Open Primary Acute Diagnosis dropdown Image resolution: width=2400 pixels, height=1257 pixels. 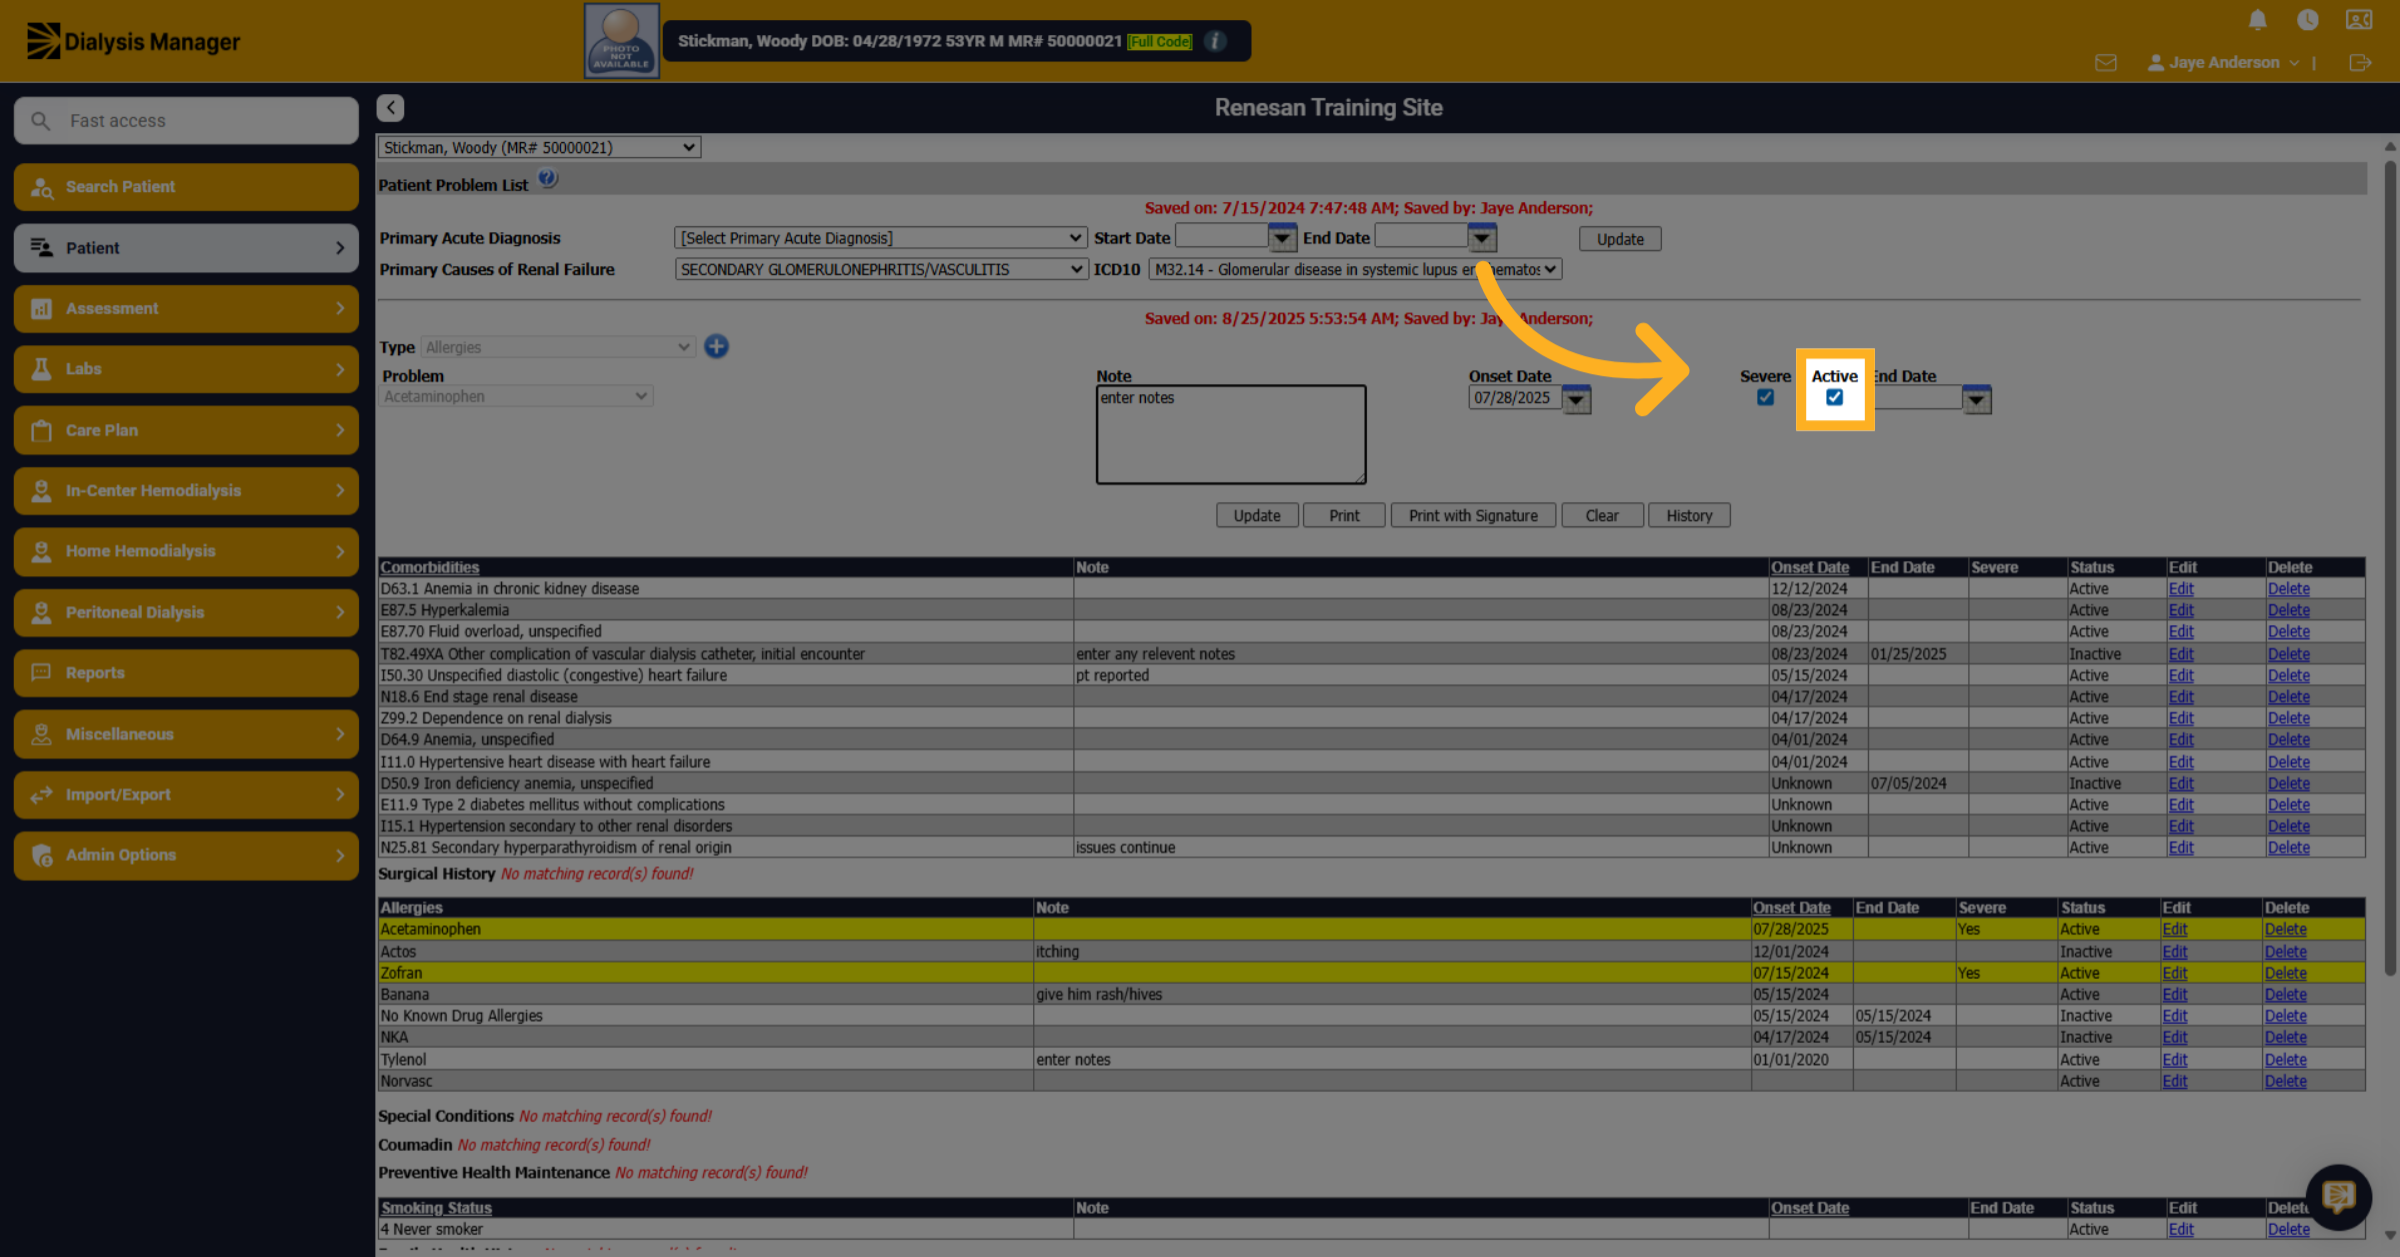(x=880, y=238)
